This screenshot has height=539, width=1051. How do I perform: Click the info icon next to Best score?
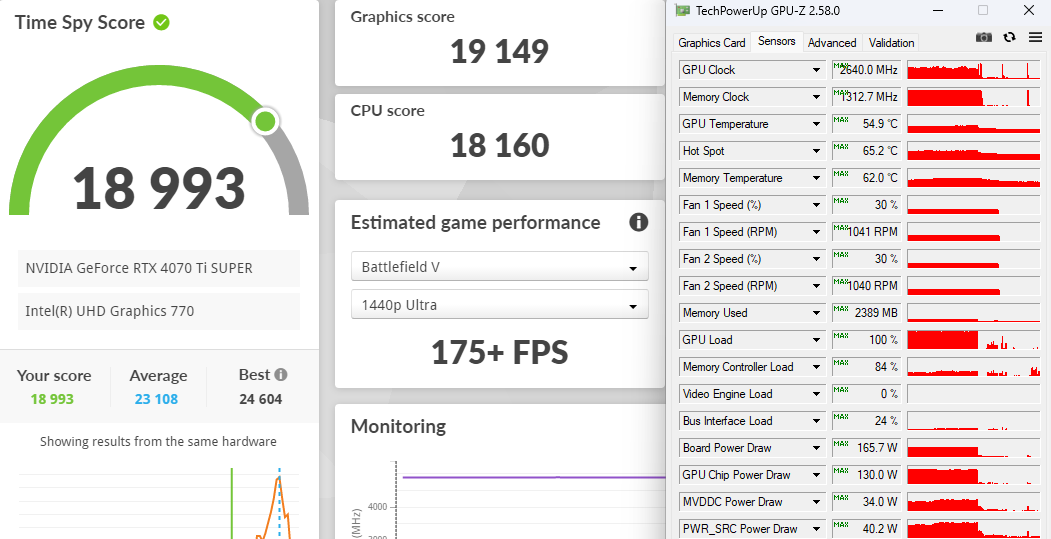tap(281, 374)
